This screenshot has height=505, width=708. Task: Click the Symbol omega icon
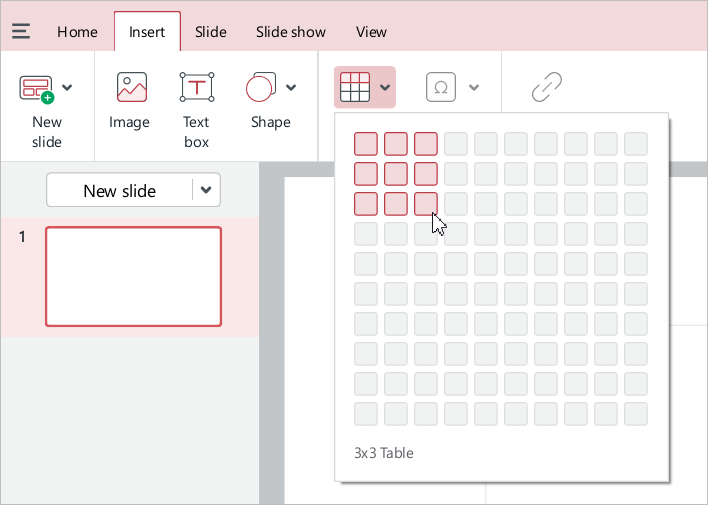coord(441,88)
